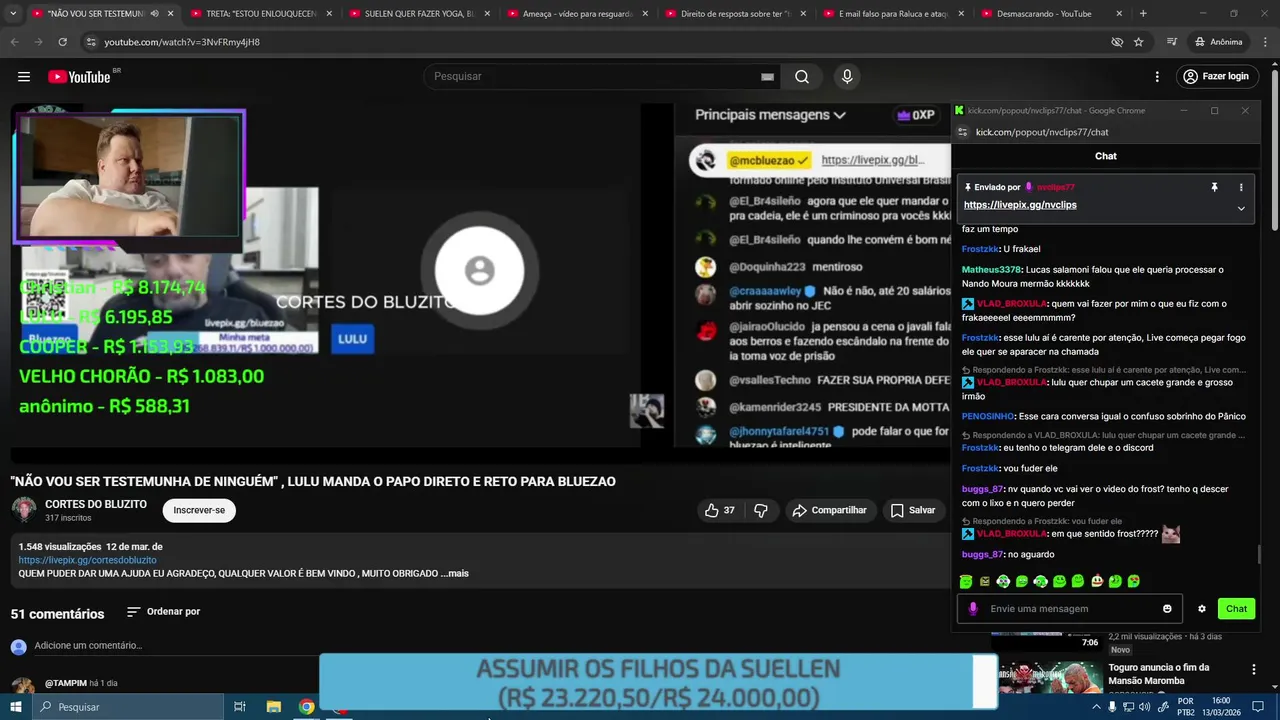Screen dimensions: 1280x720
Task: Send message with the green Chat button
Action: tap(1236, 609)
